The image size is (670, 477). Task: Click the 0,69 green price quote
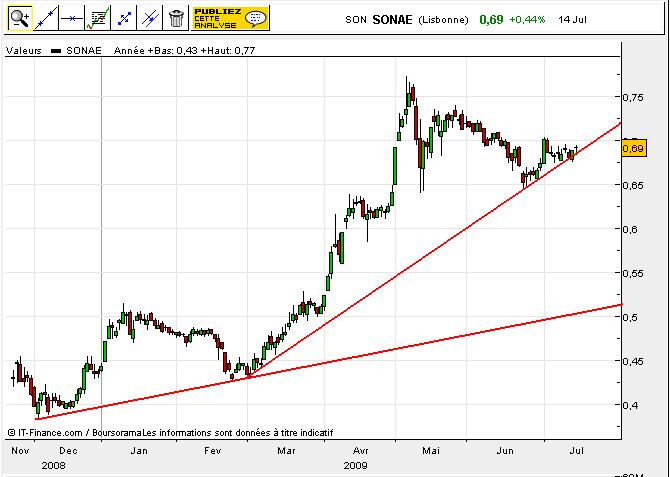(491, 20)
